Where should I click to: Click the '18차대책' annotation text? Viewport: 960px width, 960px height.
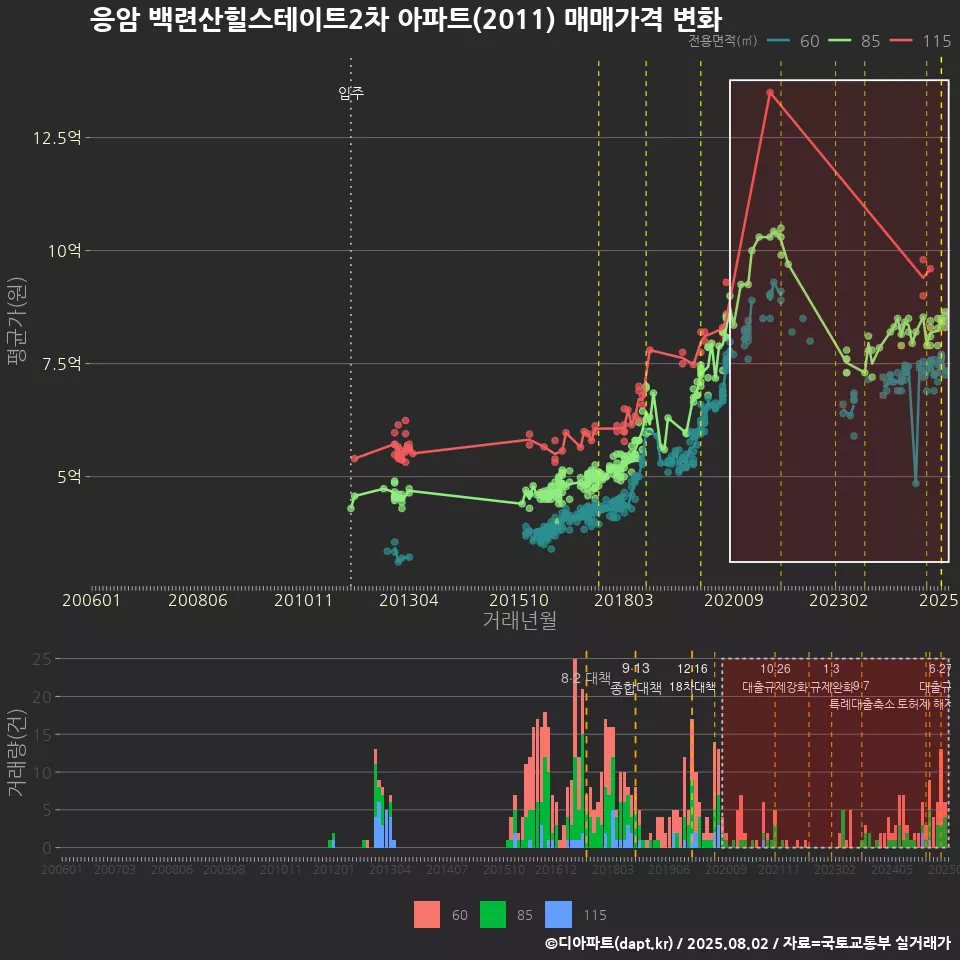pyautogui.click(x=692, y=687)
